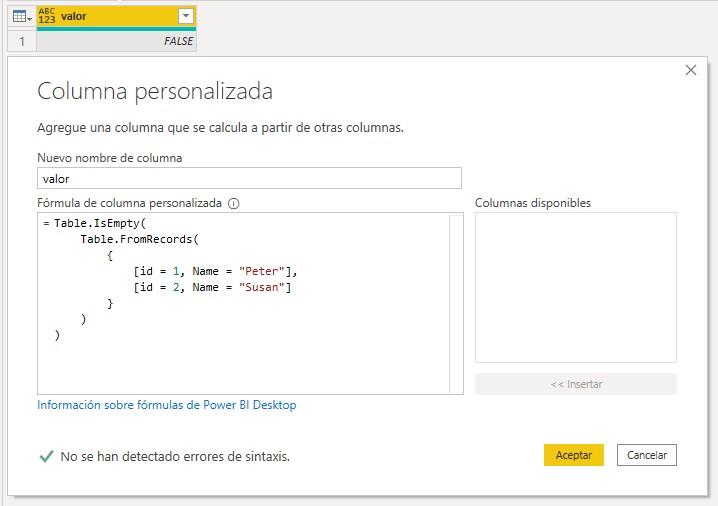Open the table menu icon in grid corner
Screen dimensions: 718x506
[22, 17]
